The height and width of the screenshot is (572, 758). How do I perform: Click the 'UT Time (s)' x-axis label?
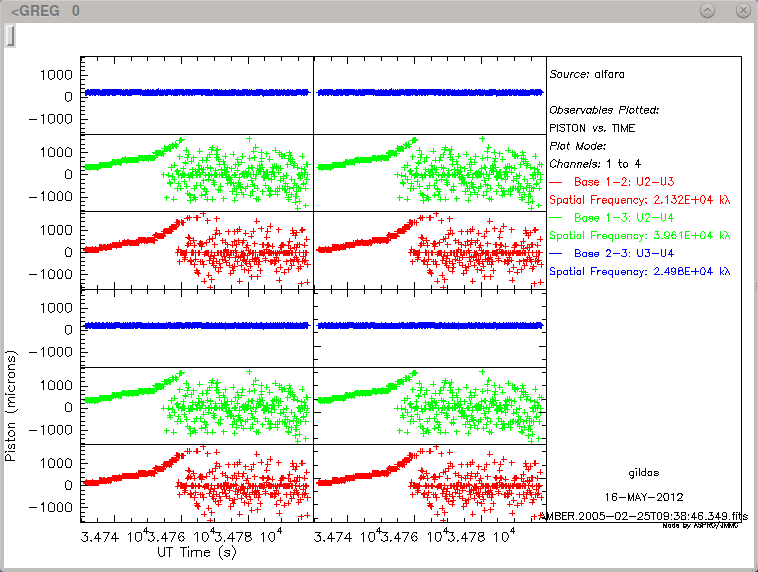(x=196, y=551)
